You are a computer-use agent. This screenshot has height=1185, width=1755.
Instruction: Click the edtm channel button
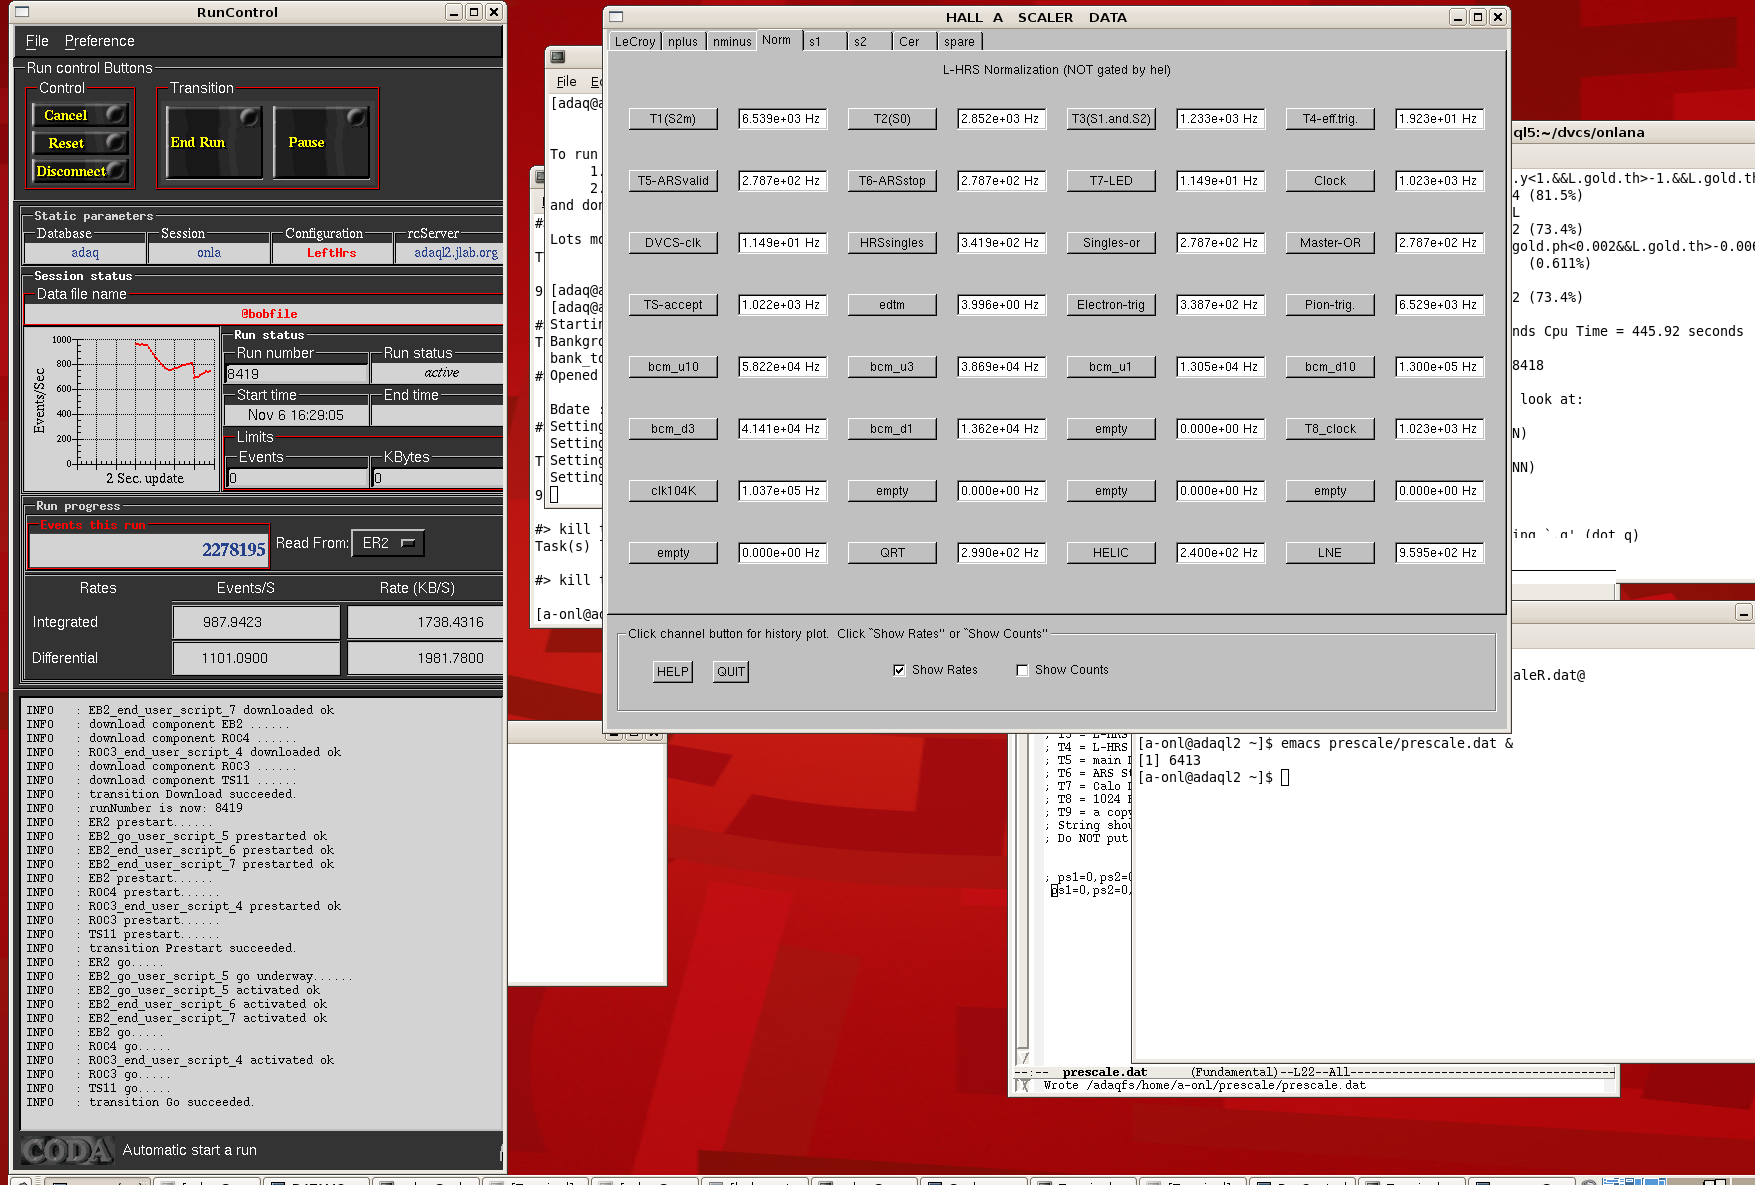[892, 305]
